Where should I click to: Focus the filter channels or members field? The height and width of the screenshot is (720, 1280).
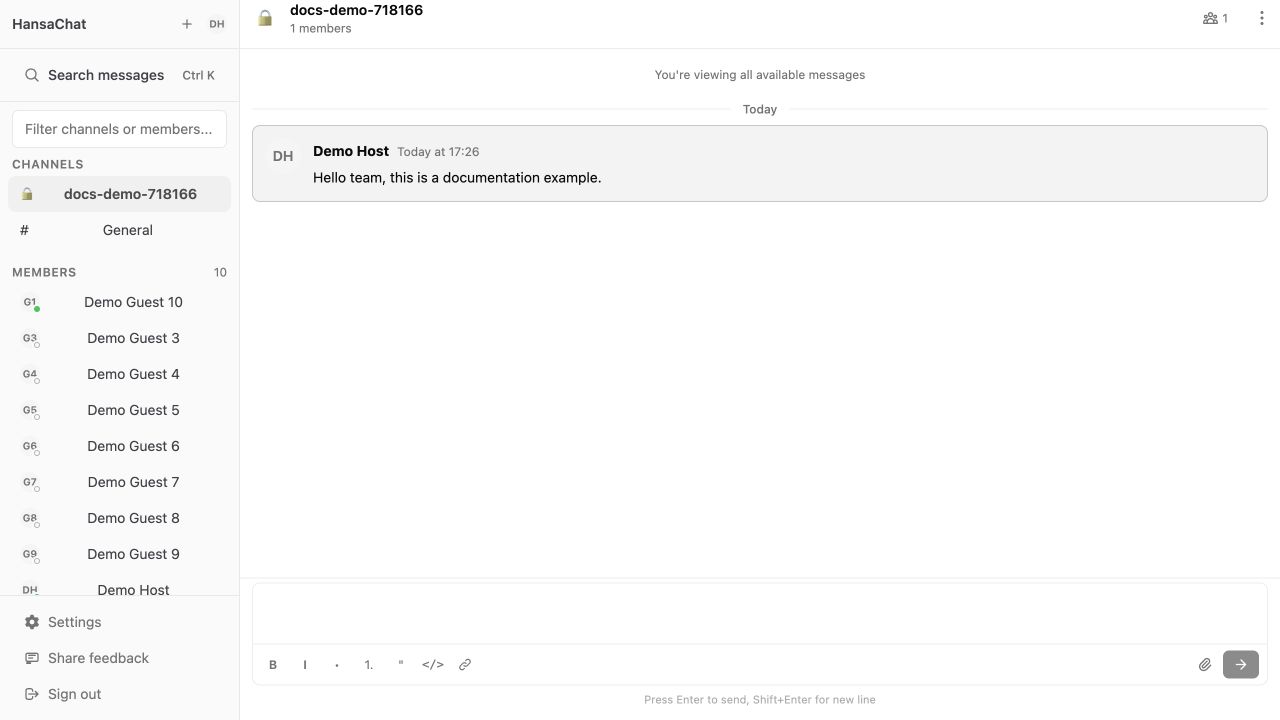click(x=119, y=129)
